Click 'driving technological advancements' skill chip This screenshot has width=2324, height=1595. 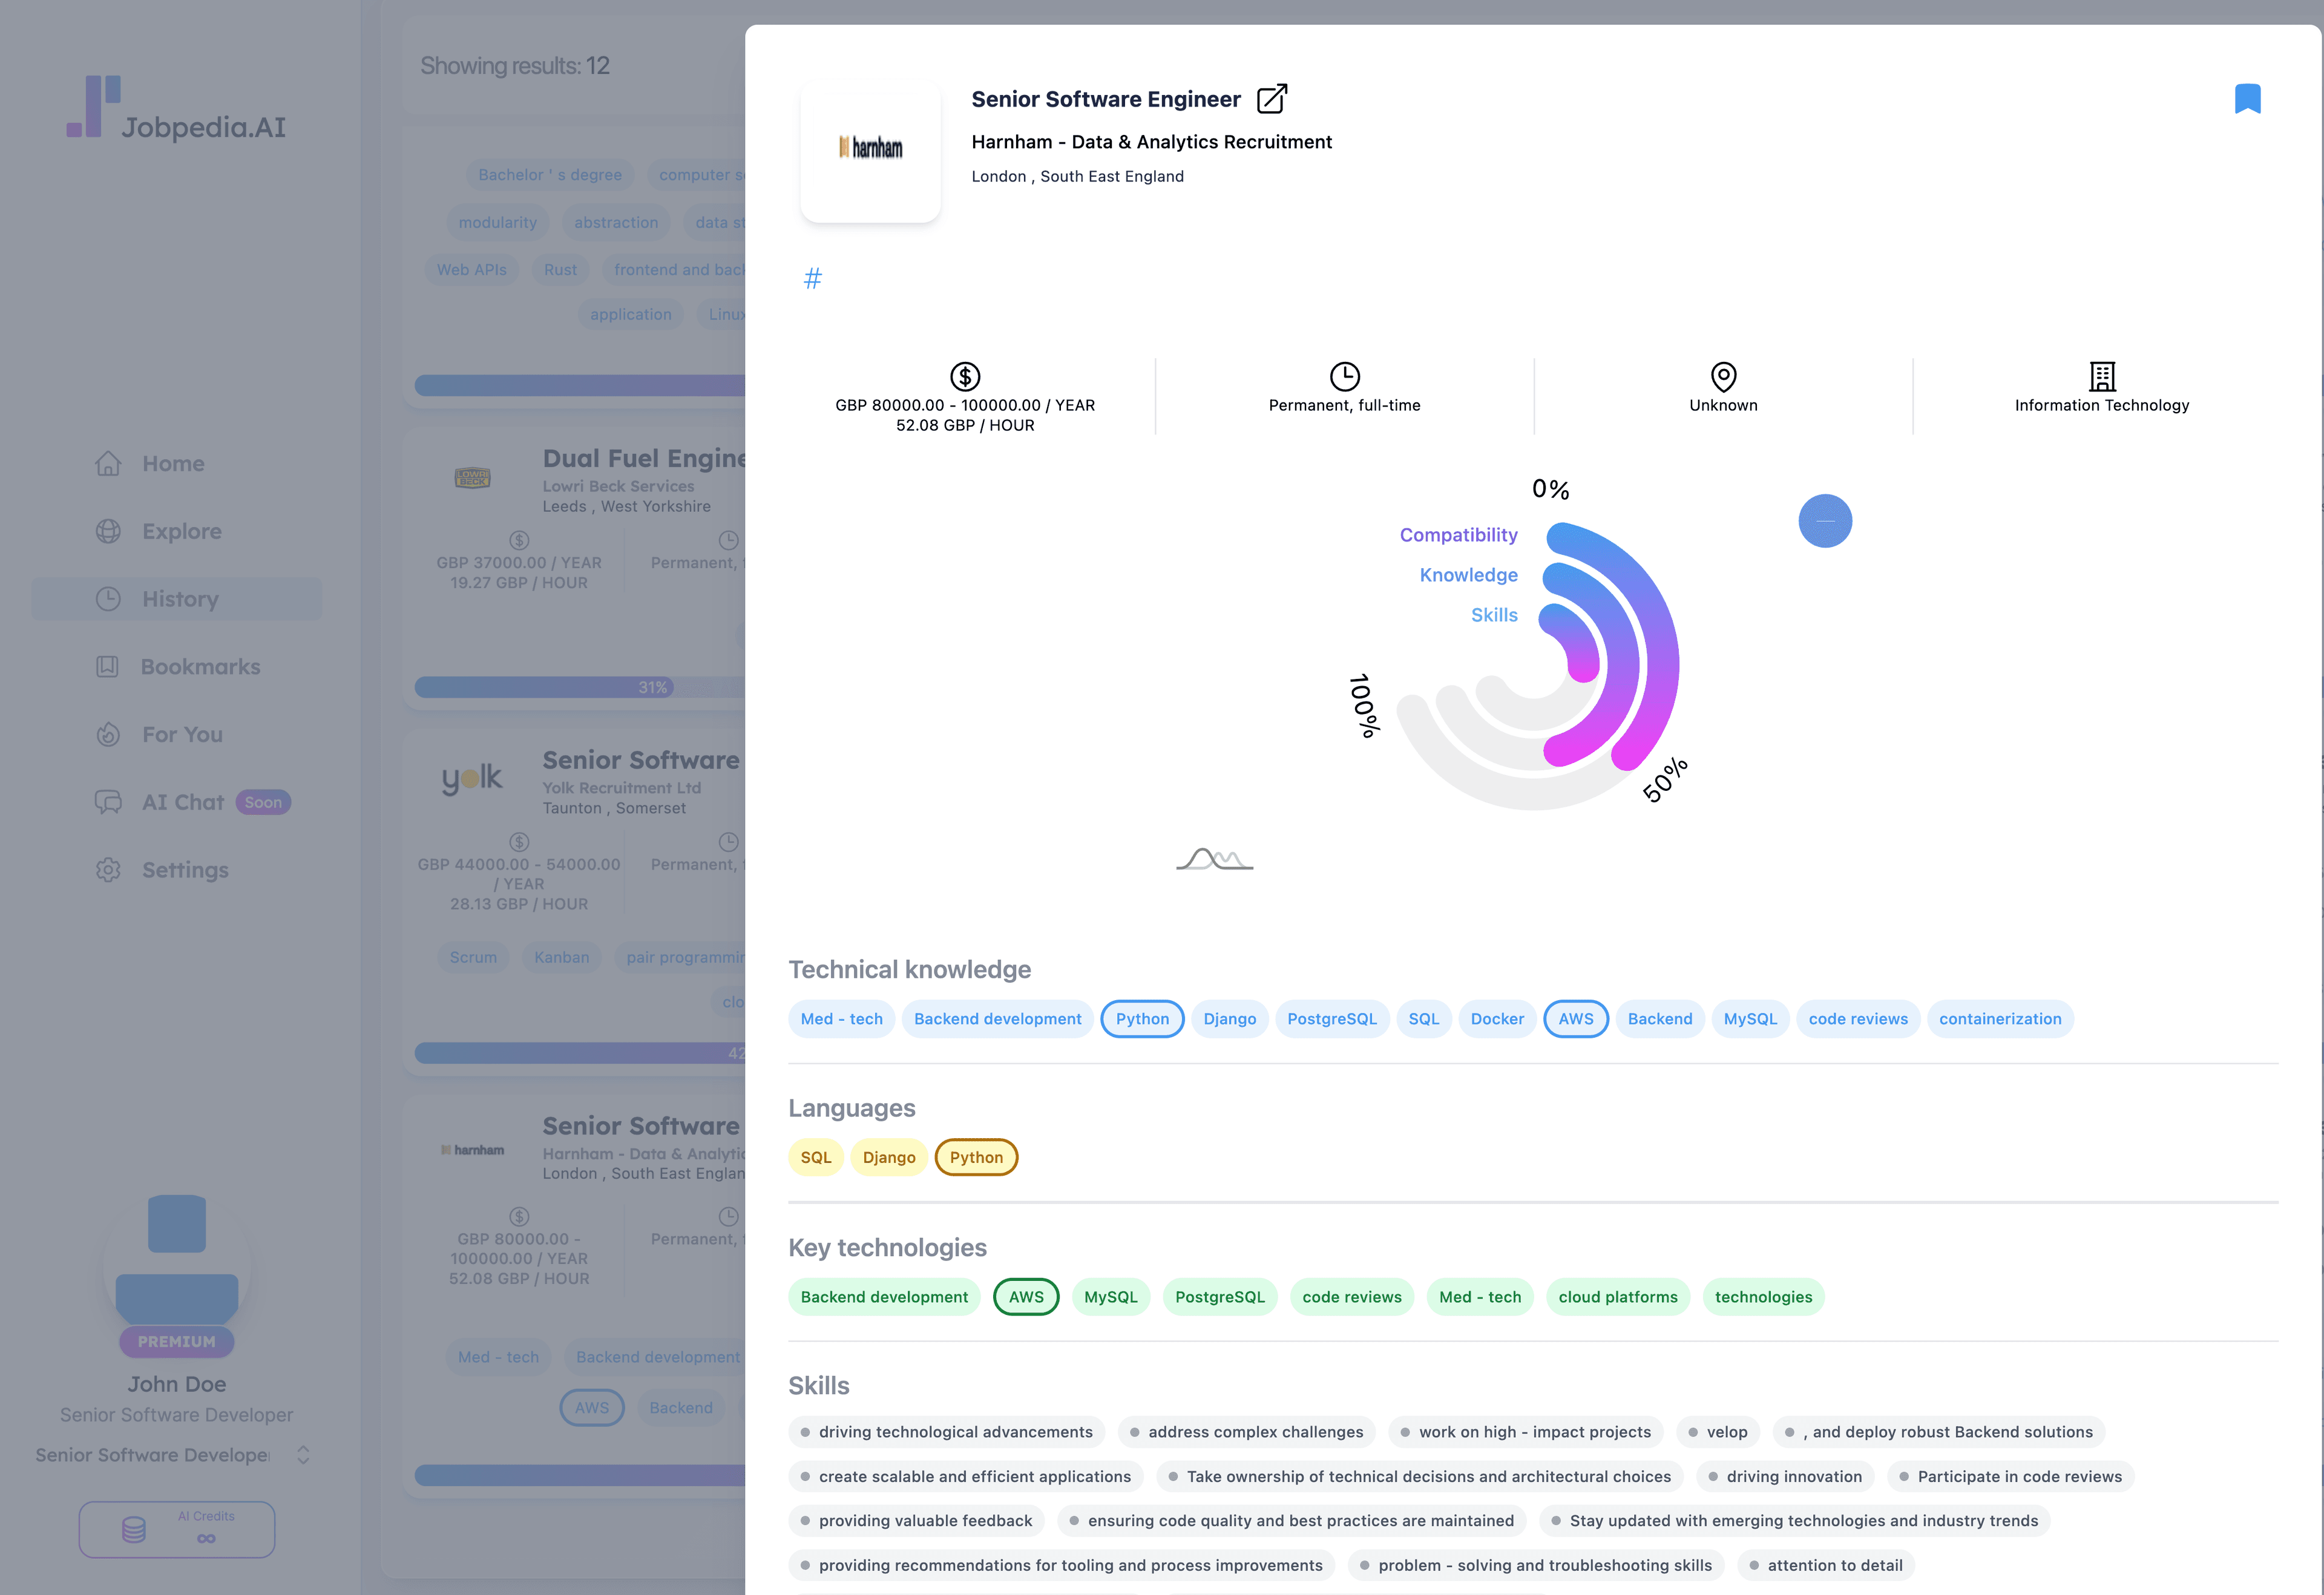pyautogui.click(x=946, y=1432)
